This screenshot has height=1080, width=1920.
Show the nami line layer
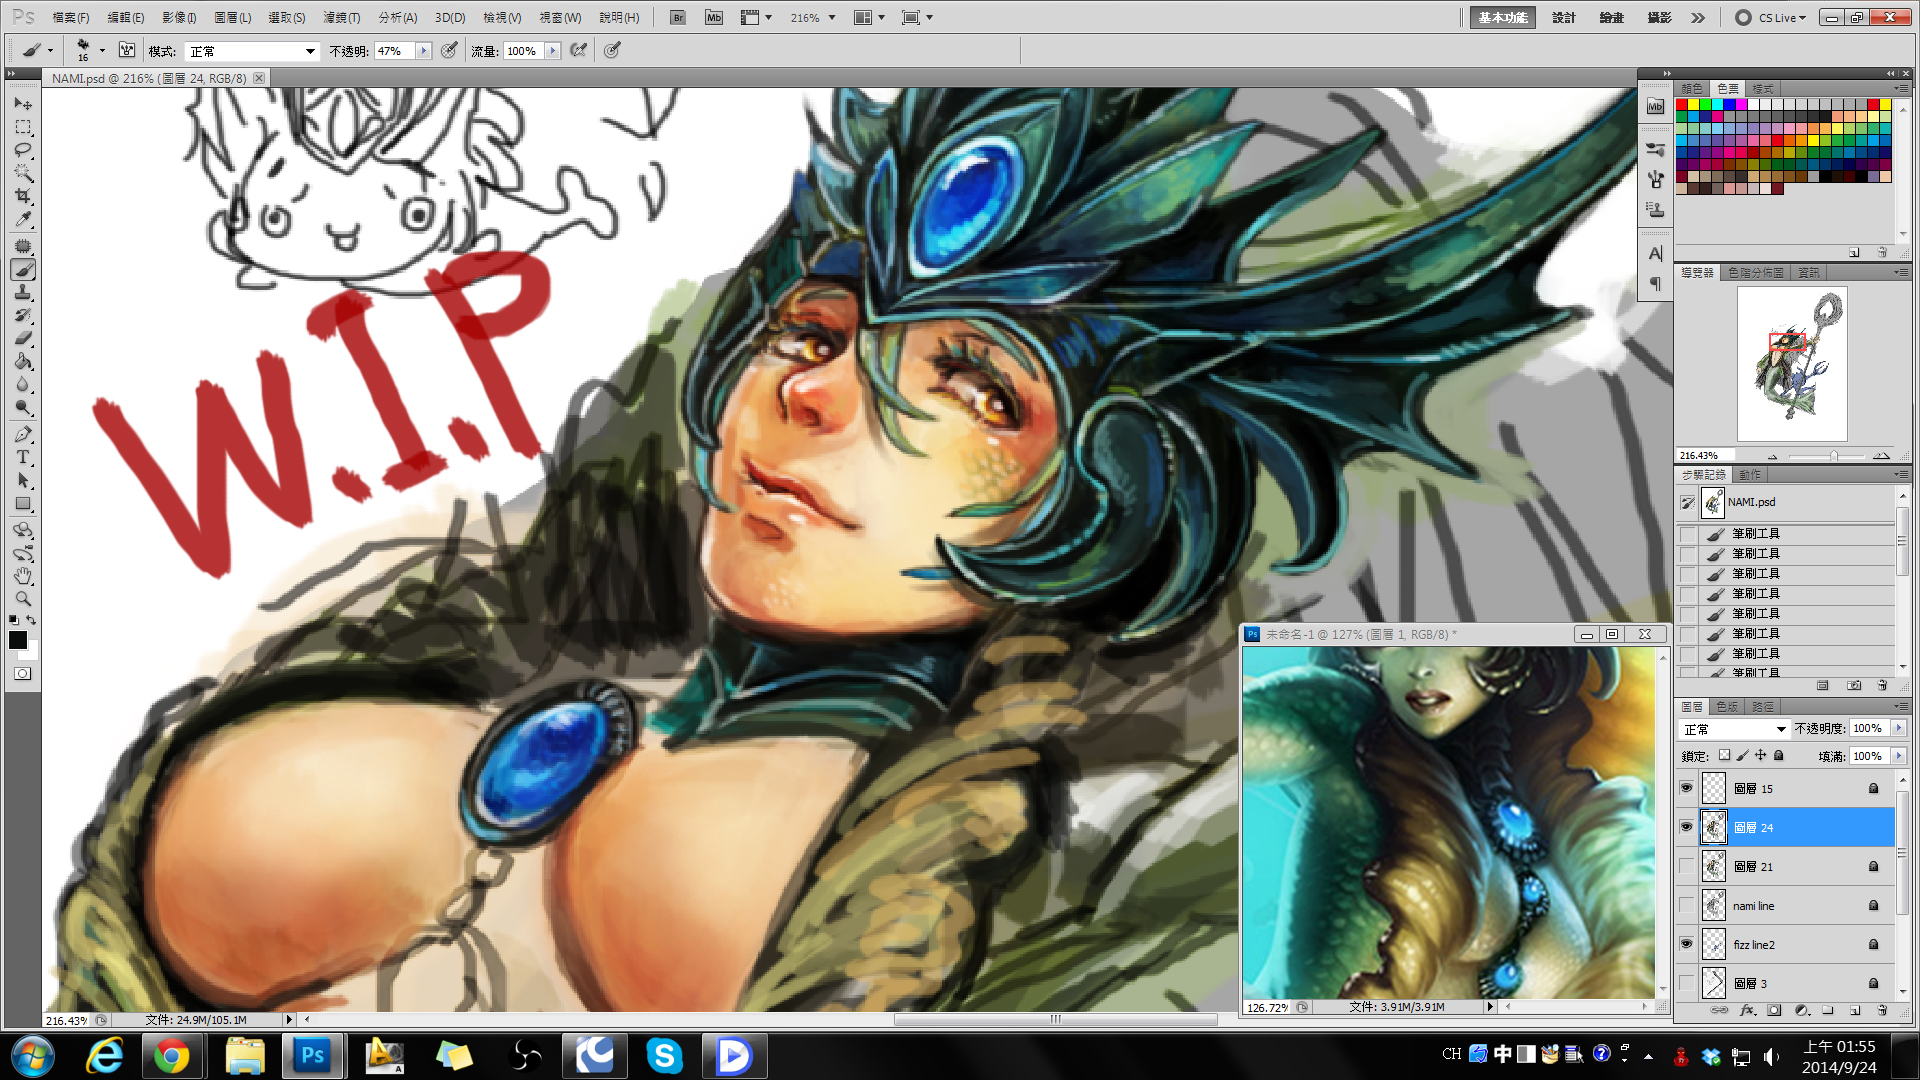pyautogui.click(x=1687, y=906)
